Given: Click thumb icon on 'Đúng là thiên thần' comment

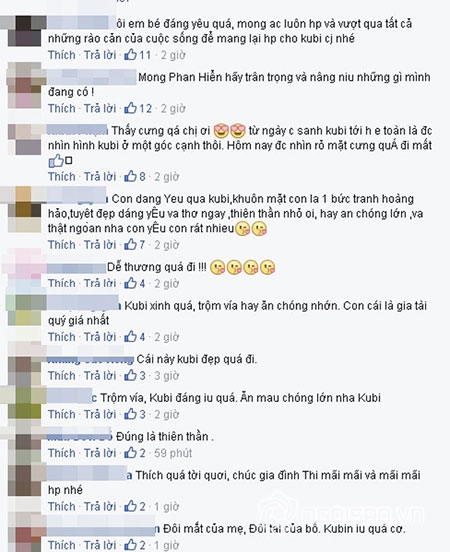Looking at the screenshot, I should [x=130, y=453].
